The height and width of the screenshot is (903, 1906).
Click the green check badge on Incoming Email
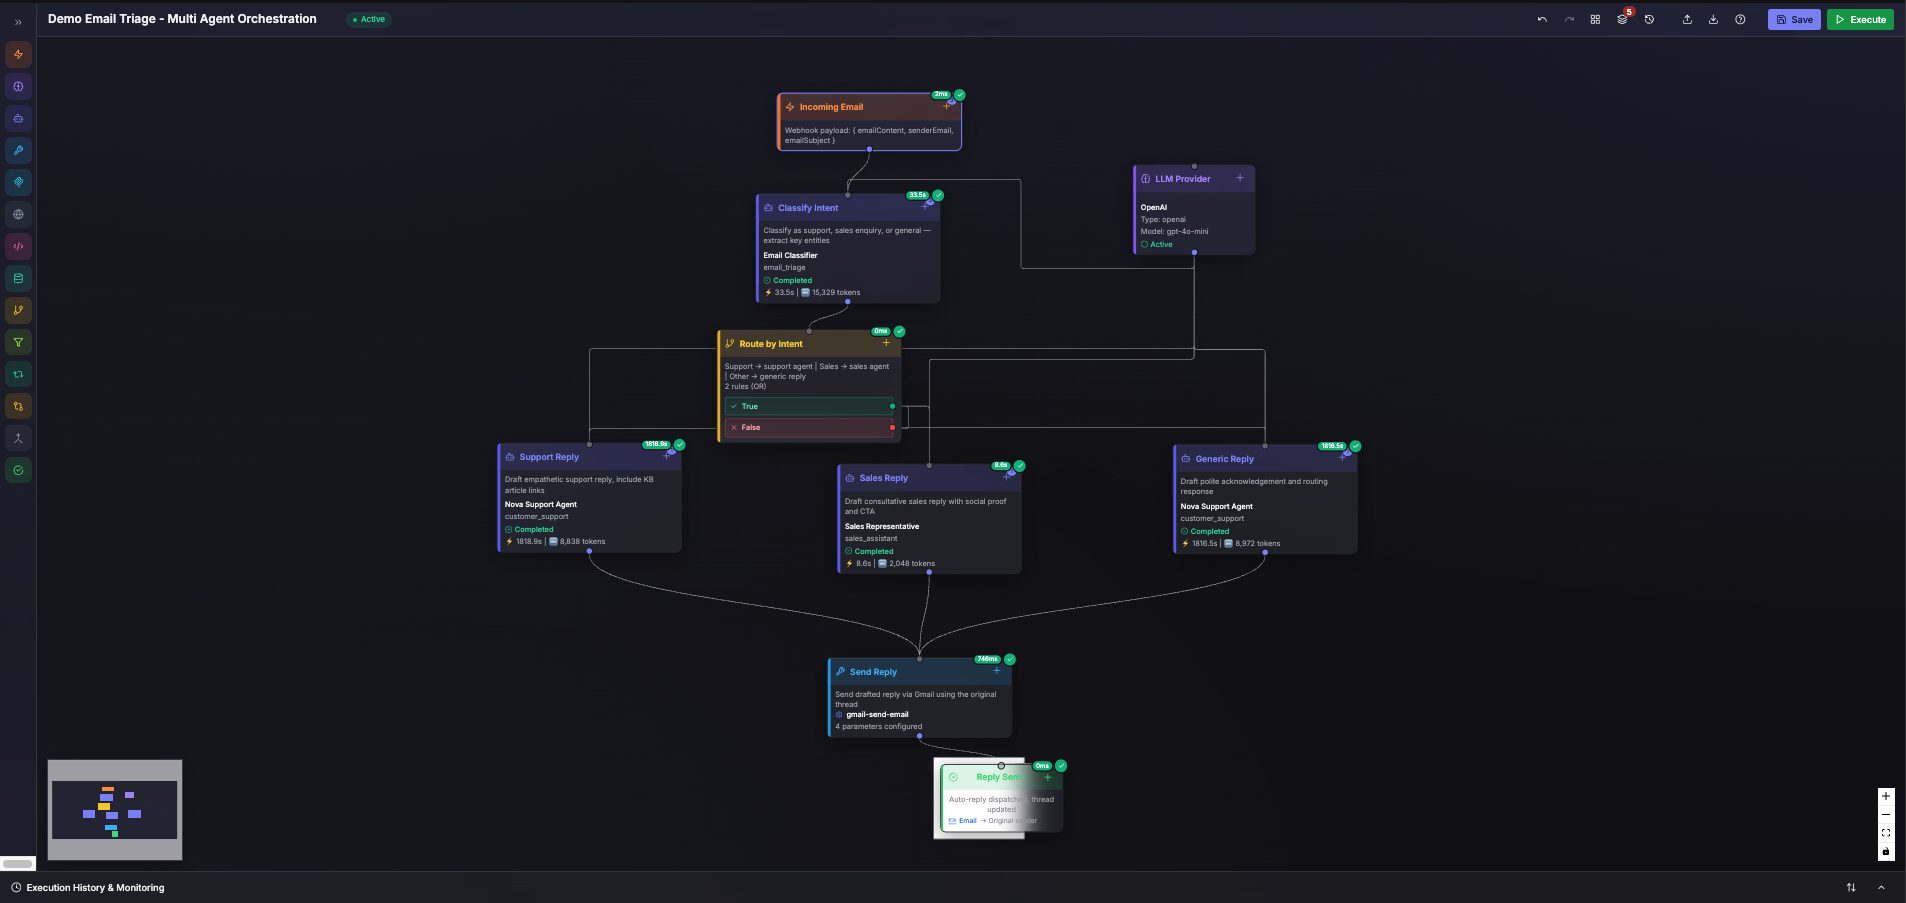[x=960, y=95]
